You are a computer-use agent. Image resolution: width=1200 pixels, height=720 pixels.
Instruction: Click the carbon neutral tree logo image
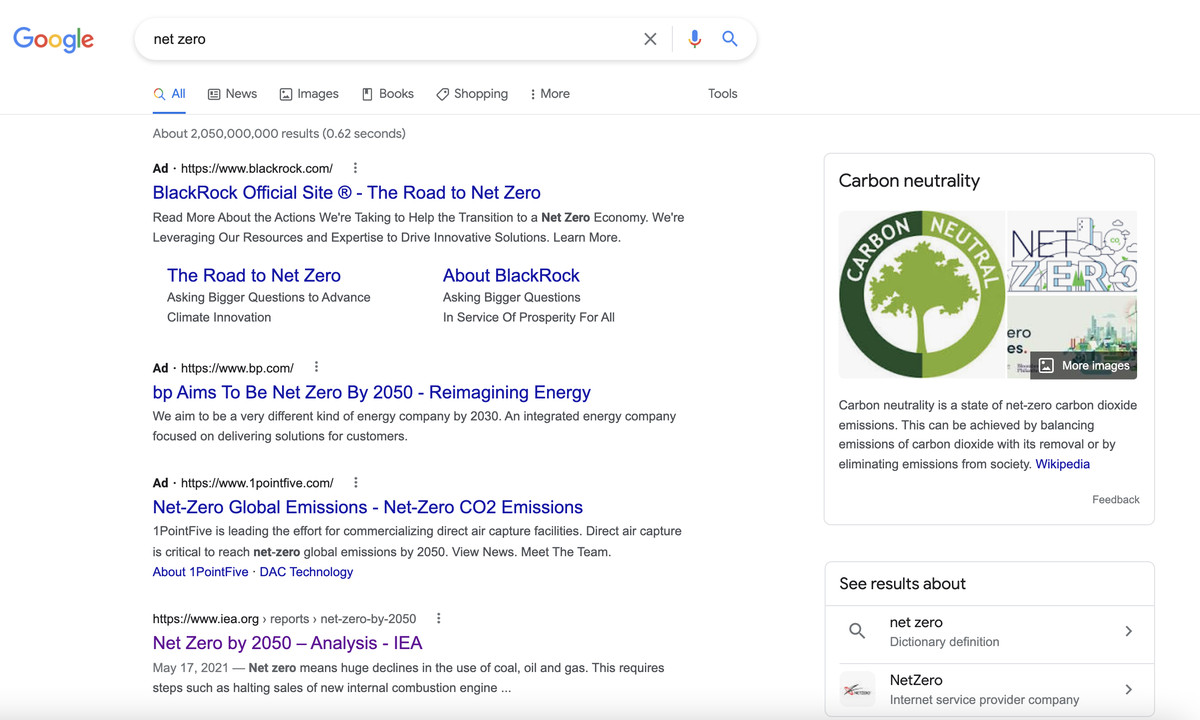pos(921,294)
